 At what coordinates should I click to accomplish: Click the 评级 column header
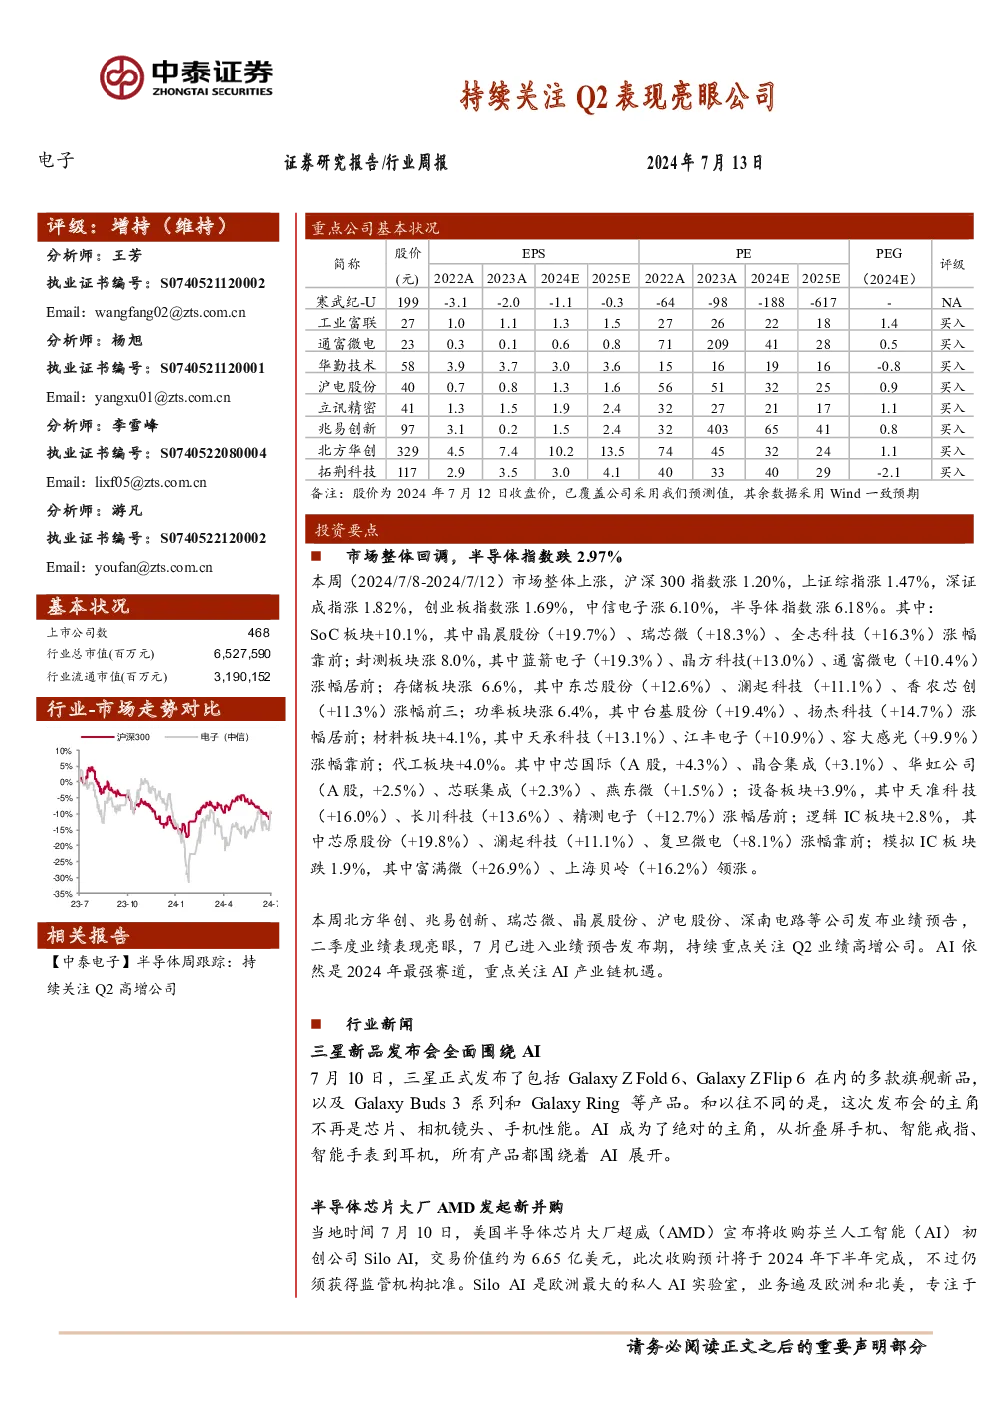tap(952, 265)
